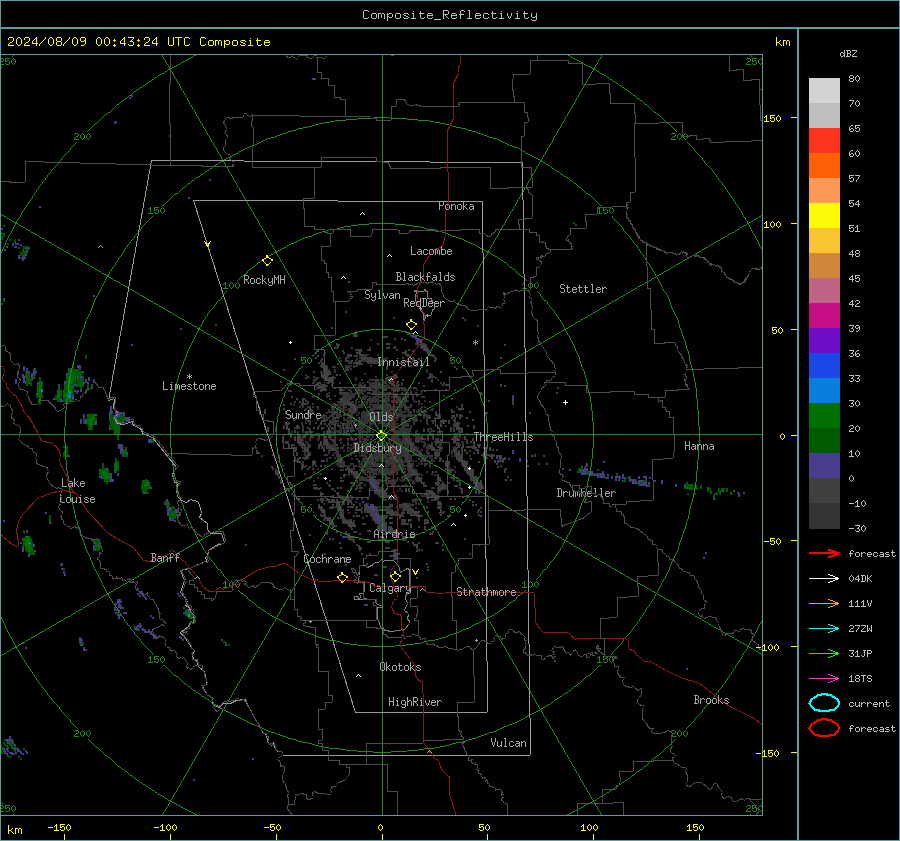The height and width of the screenshot is (841, 900).
Task: Click the asterisk marker above Limestone
Action: [189, 377]
